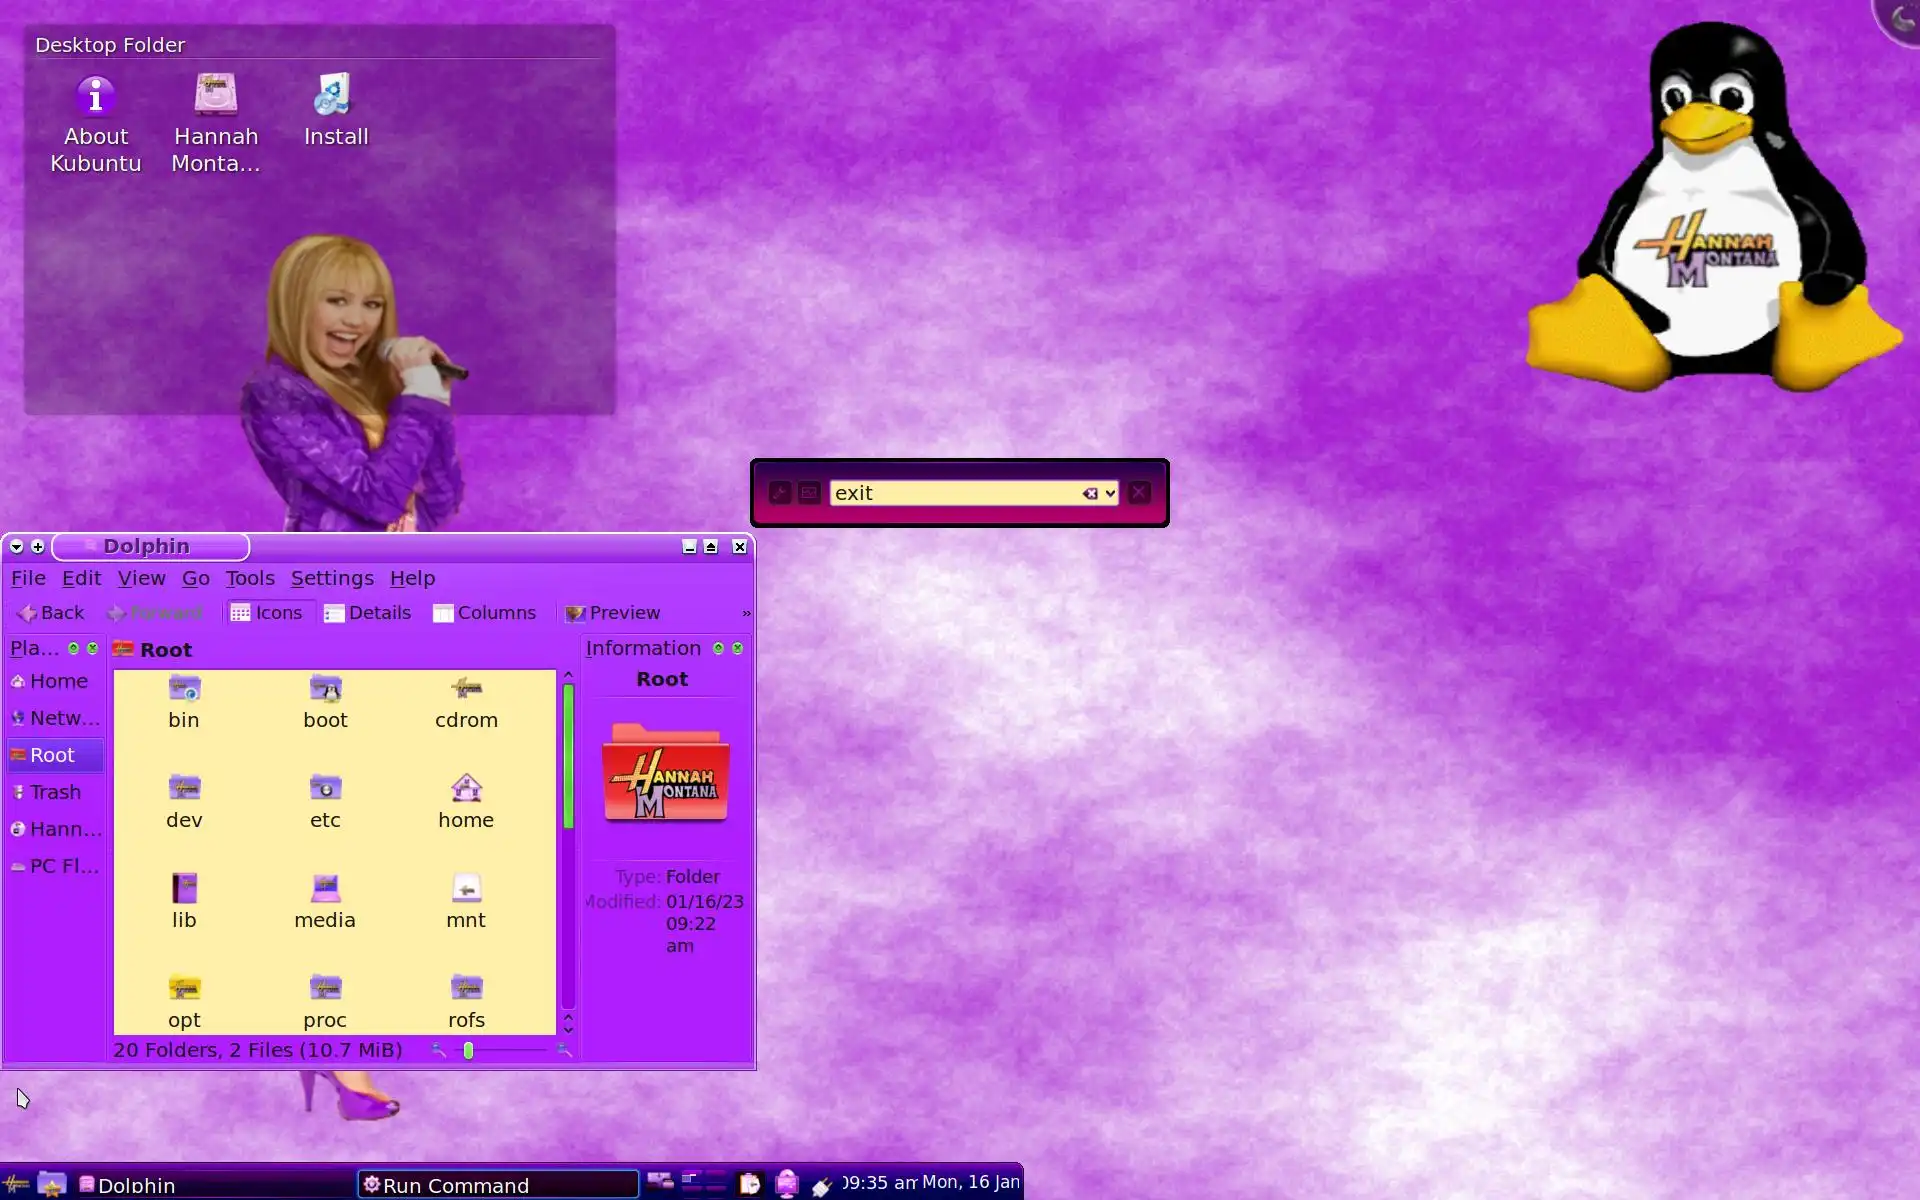Adjust the icon zoom slider in status bar

tap(468, 1050)
